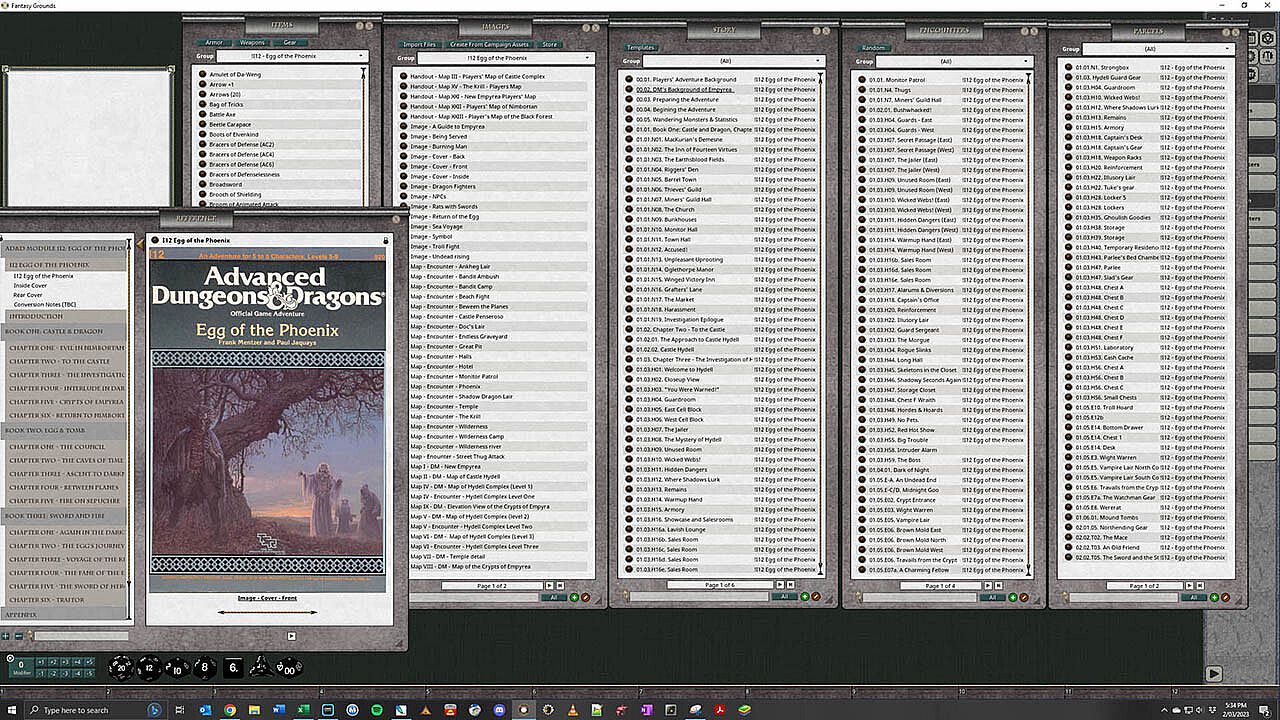Click the Windows search box in taskbar
The height and width of the screenshot is (720, 1280).
pos(75,710)
